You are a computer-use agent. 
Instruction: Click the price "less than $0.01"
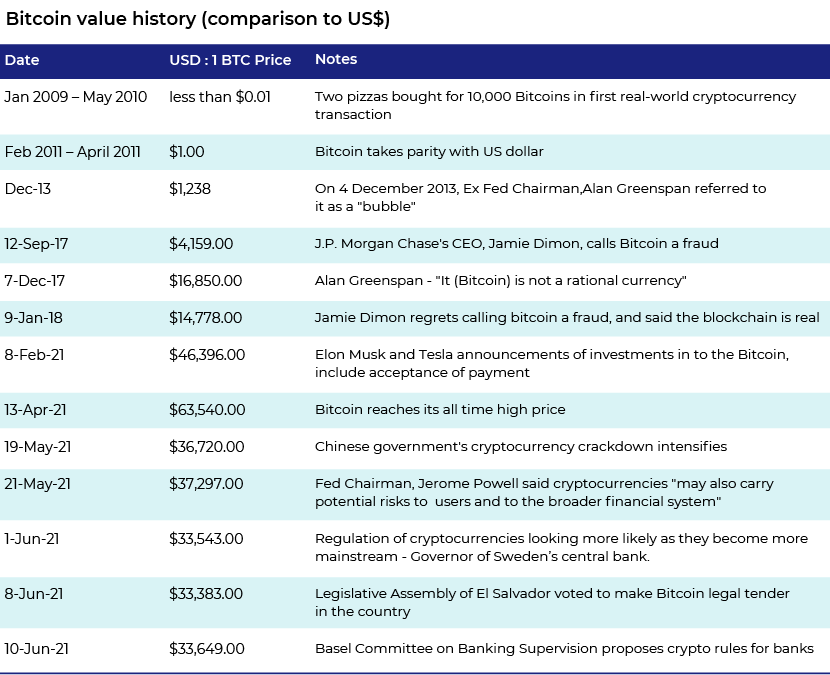click(x=220, y=97)
